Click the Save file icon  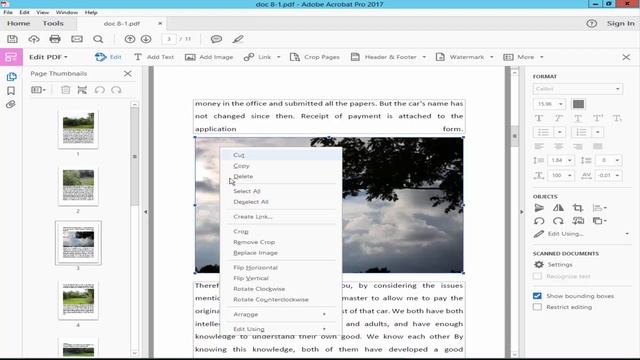[x=12, y=39]
